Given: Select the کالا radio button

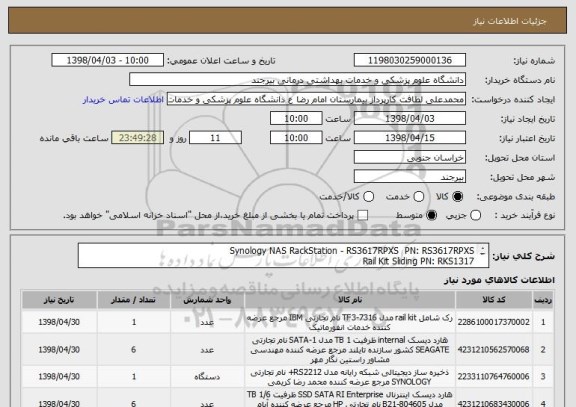Looking at the screenshot, I should coord(457,197).
